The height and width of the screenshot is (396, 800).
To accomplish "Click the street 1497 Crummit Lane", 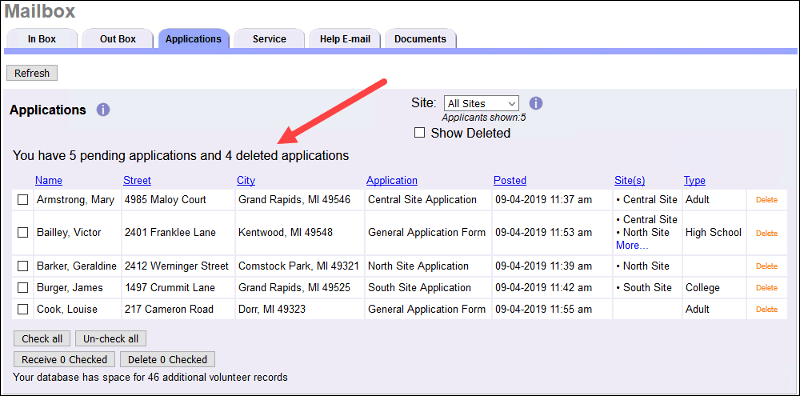I will pyautogui.click(x=170, y=287).
